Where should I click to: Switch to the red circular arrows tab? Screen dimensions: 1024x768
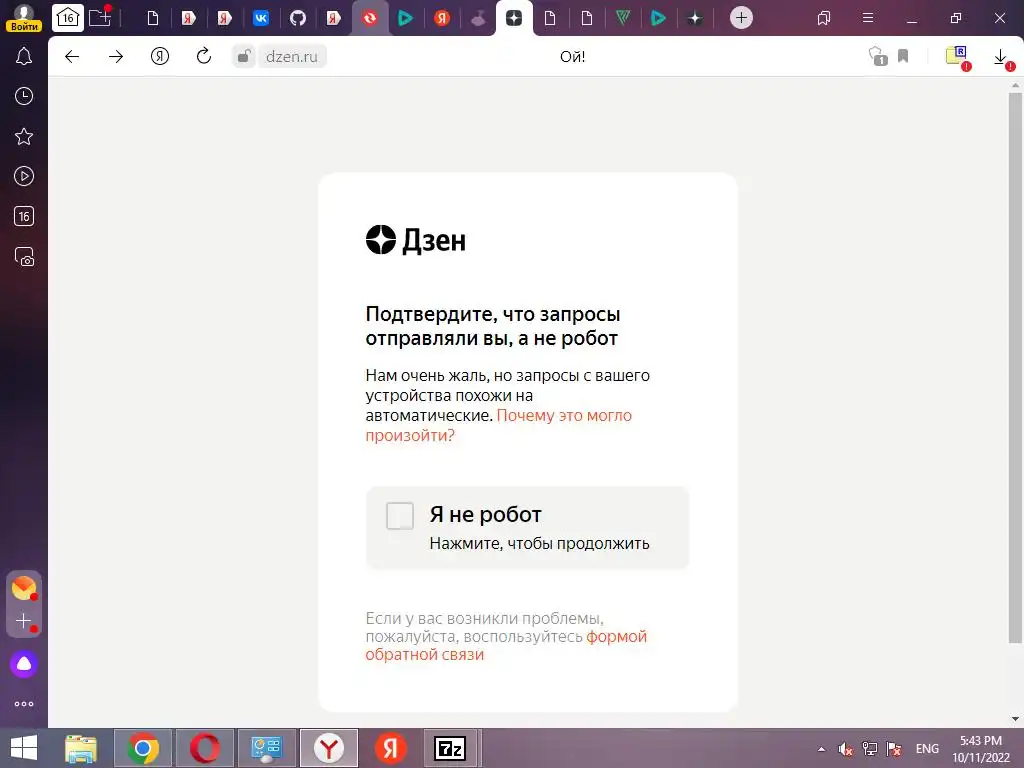(x=370, y=18)
